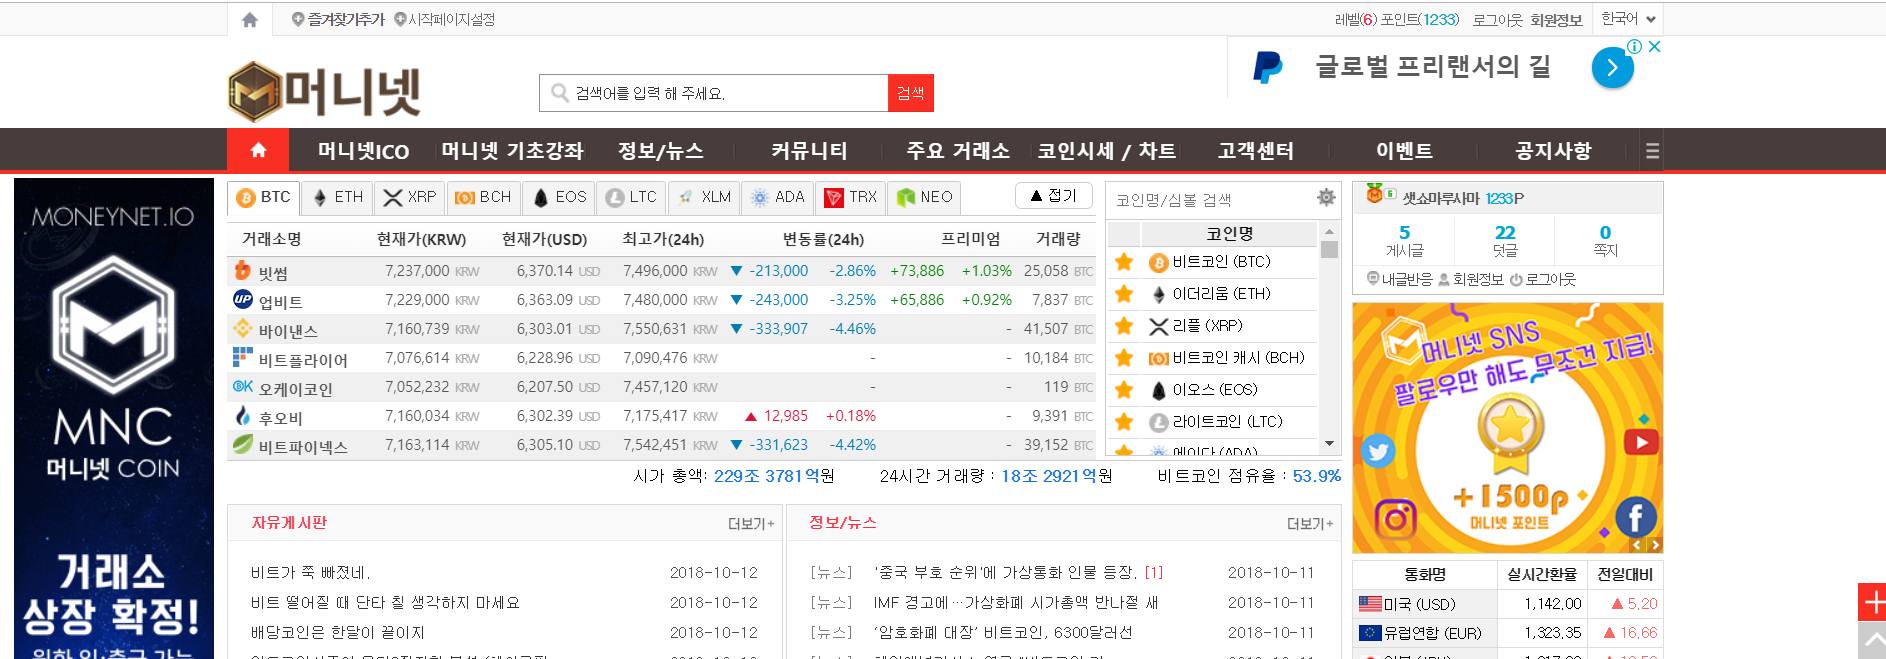Image resolution: width=1886 pixels, height=659 pixels.
Task: Open coin list settings gear icon
Action: click(1326, 198)
